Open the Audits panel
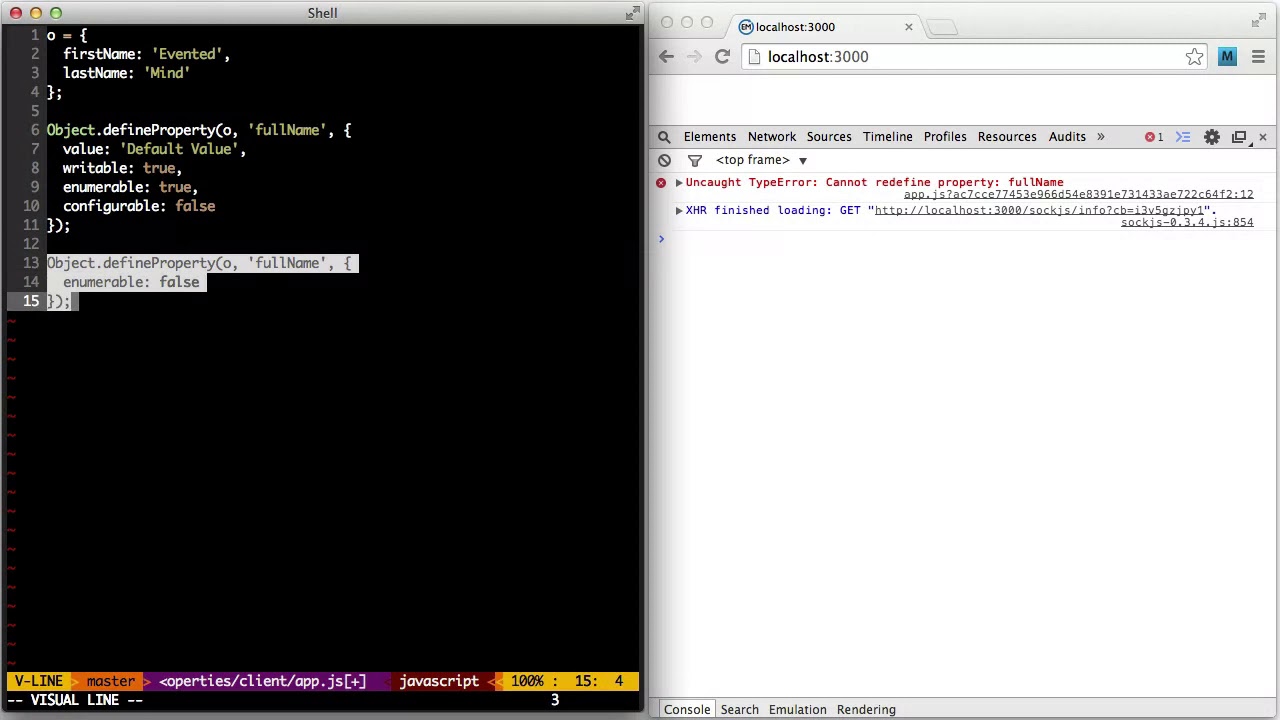Screen dimensions: 1280x720 pos(1067,137)
